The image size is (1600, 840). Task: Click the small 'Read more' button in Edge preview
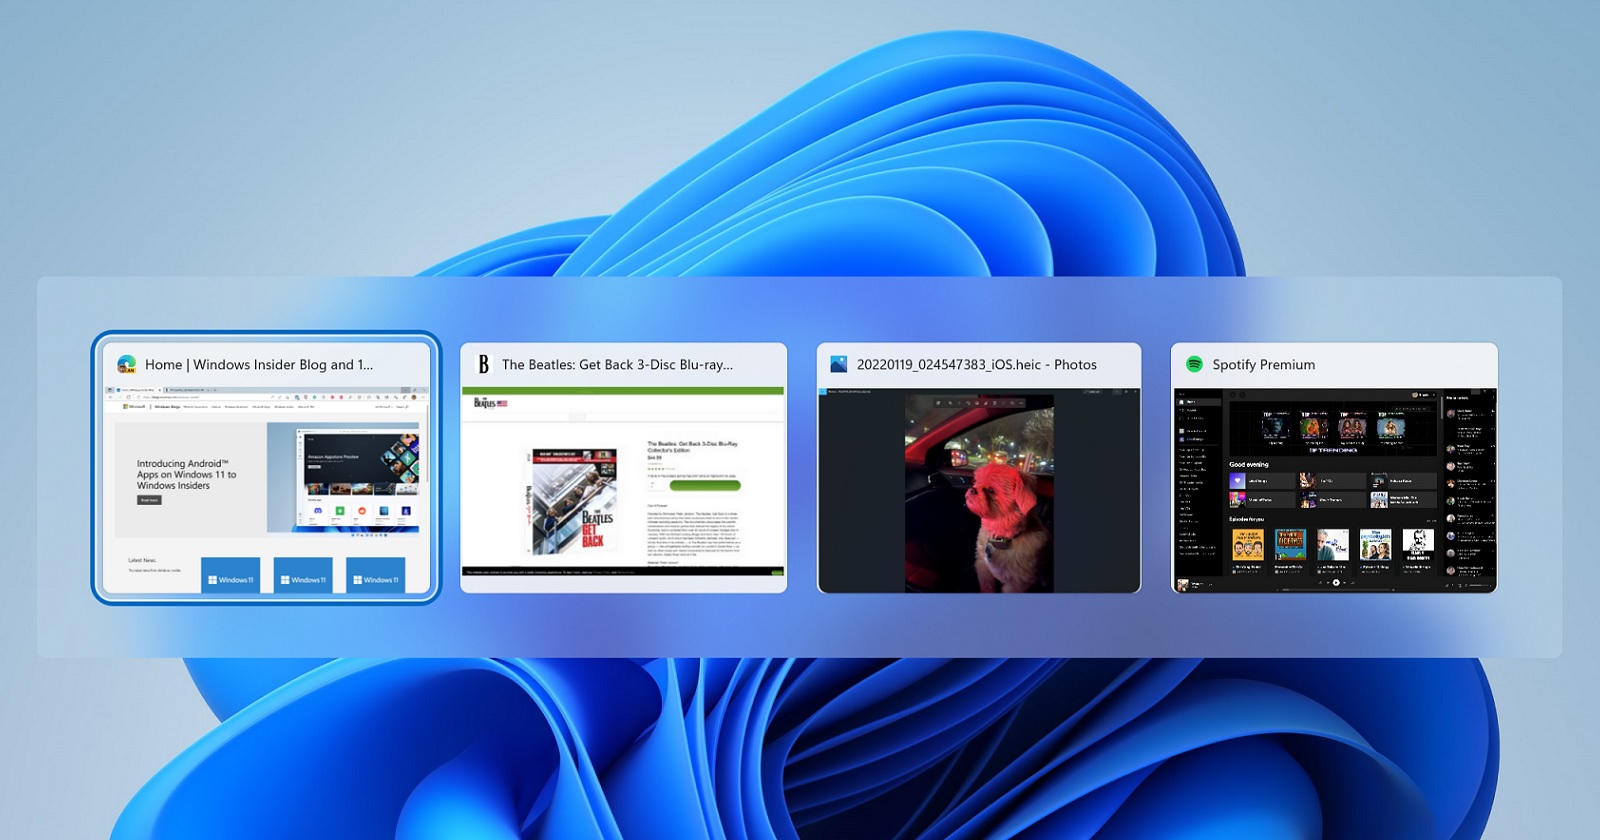pos(149,500)
